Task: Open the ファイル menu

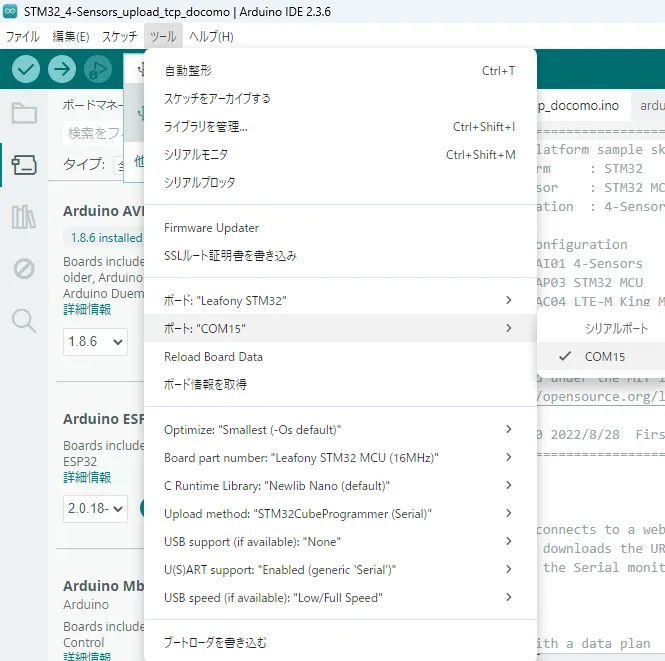Action: coord(23,37)
